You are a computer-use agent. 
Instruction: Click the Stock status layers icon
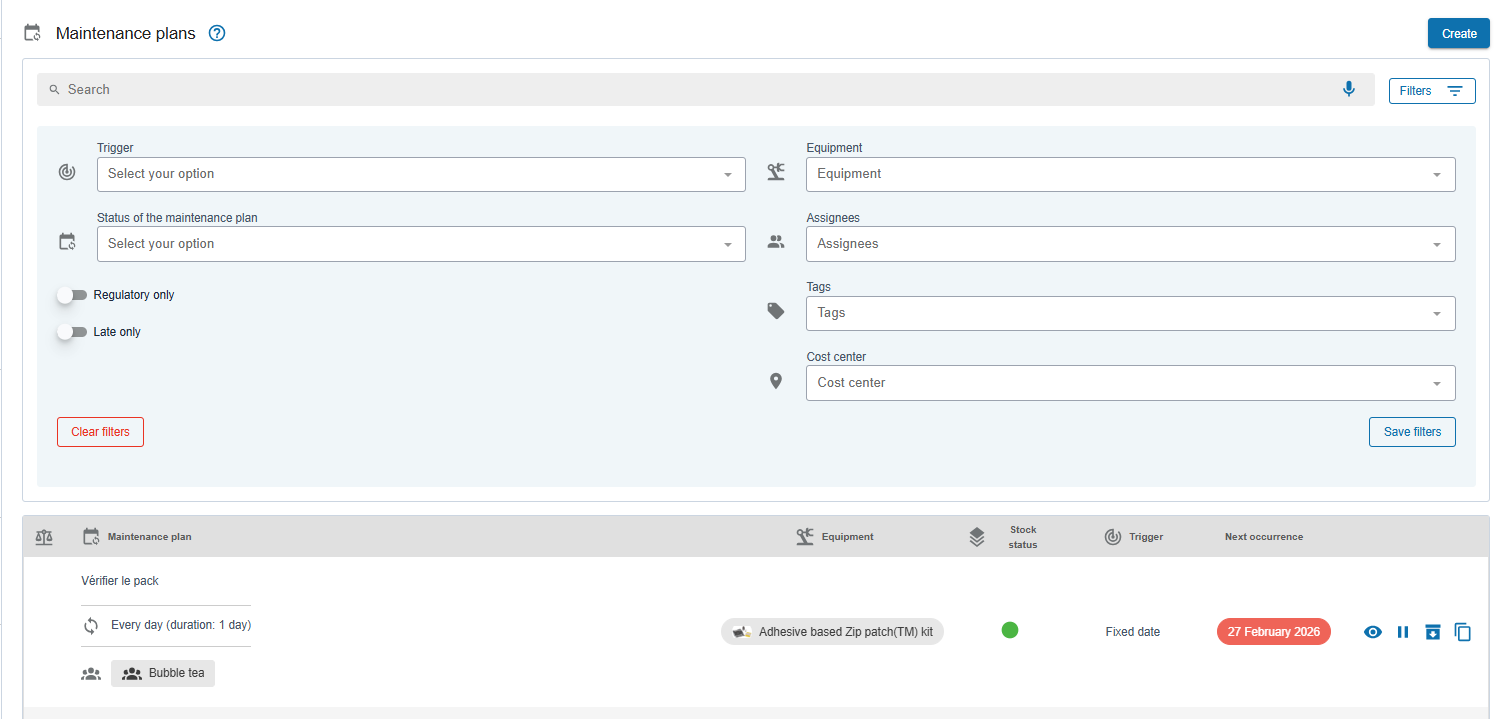(977, 537)
